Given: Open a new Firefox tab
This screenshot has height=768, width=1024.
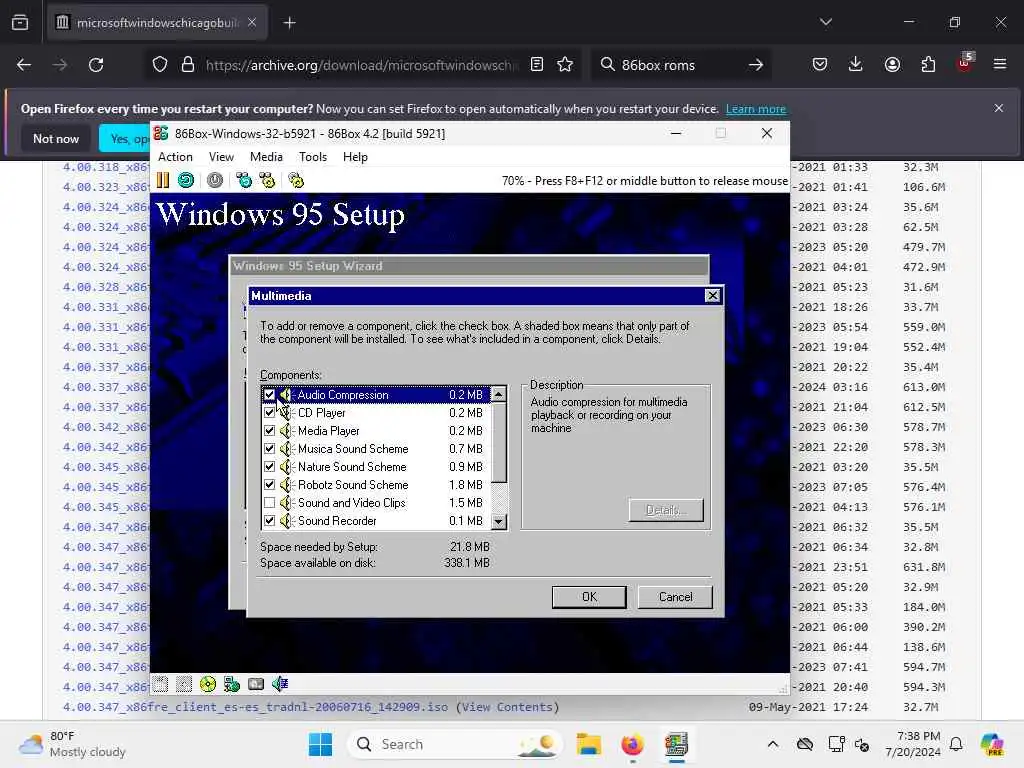Looking at the screenshot, I should click(289, 23).
